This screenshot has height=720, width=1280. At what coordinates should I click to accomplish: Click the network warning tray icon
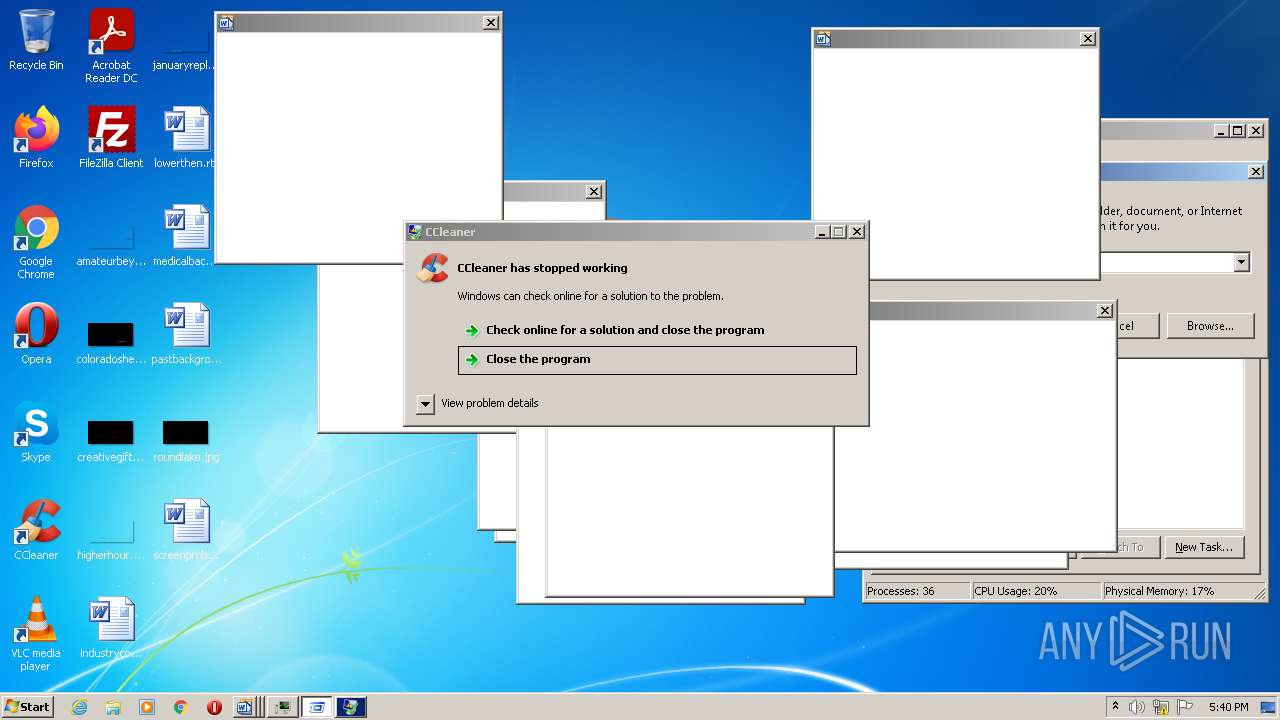(1161, 707)
